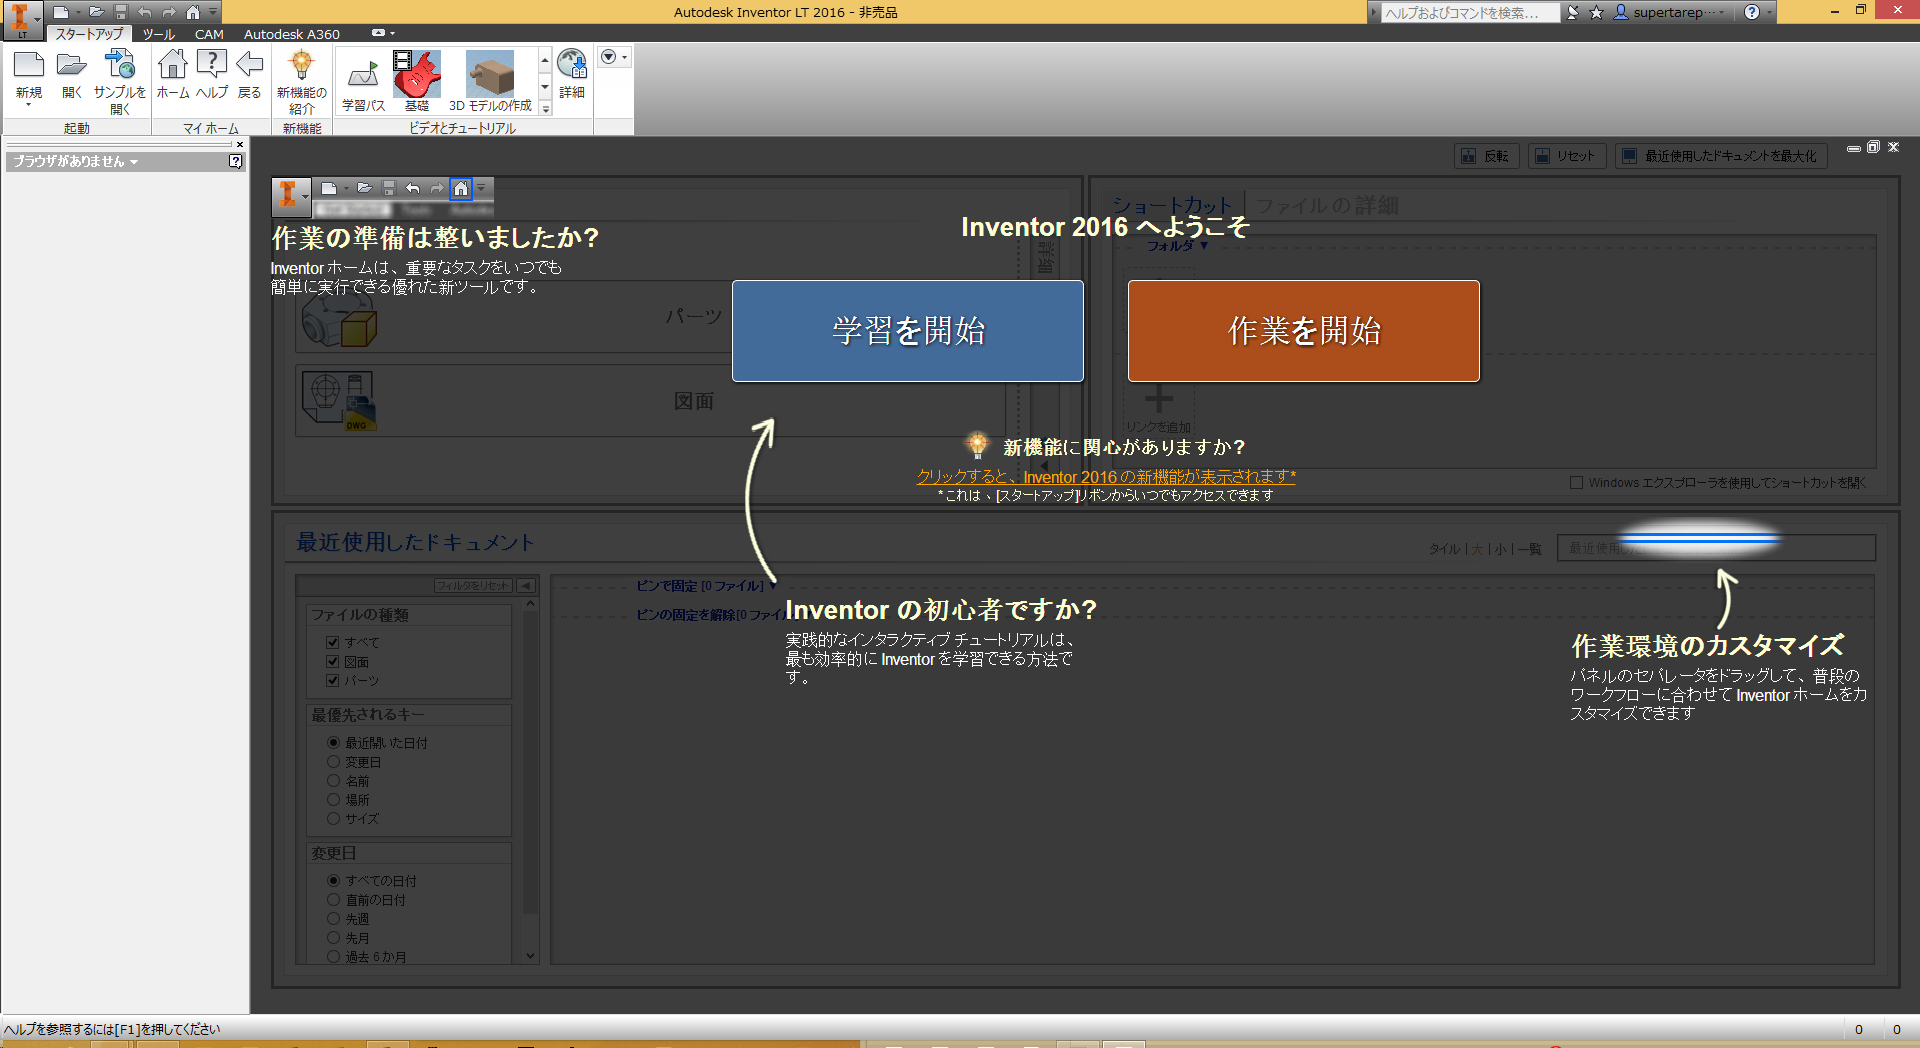Enable Windows エクスプローラ shortcut checkbox
The width and height of the screenshot is (1920, 1048).
[x=1577, y=483]
